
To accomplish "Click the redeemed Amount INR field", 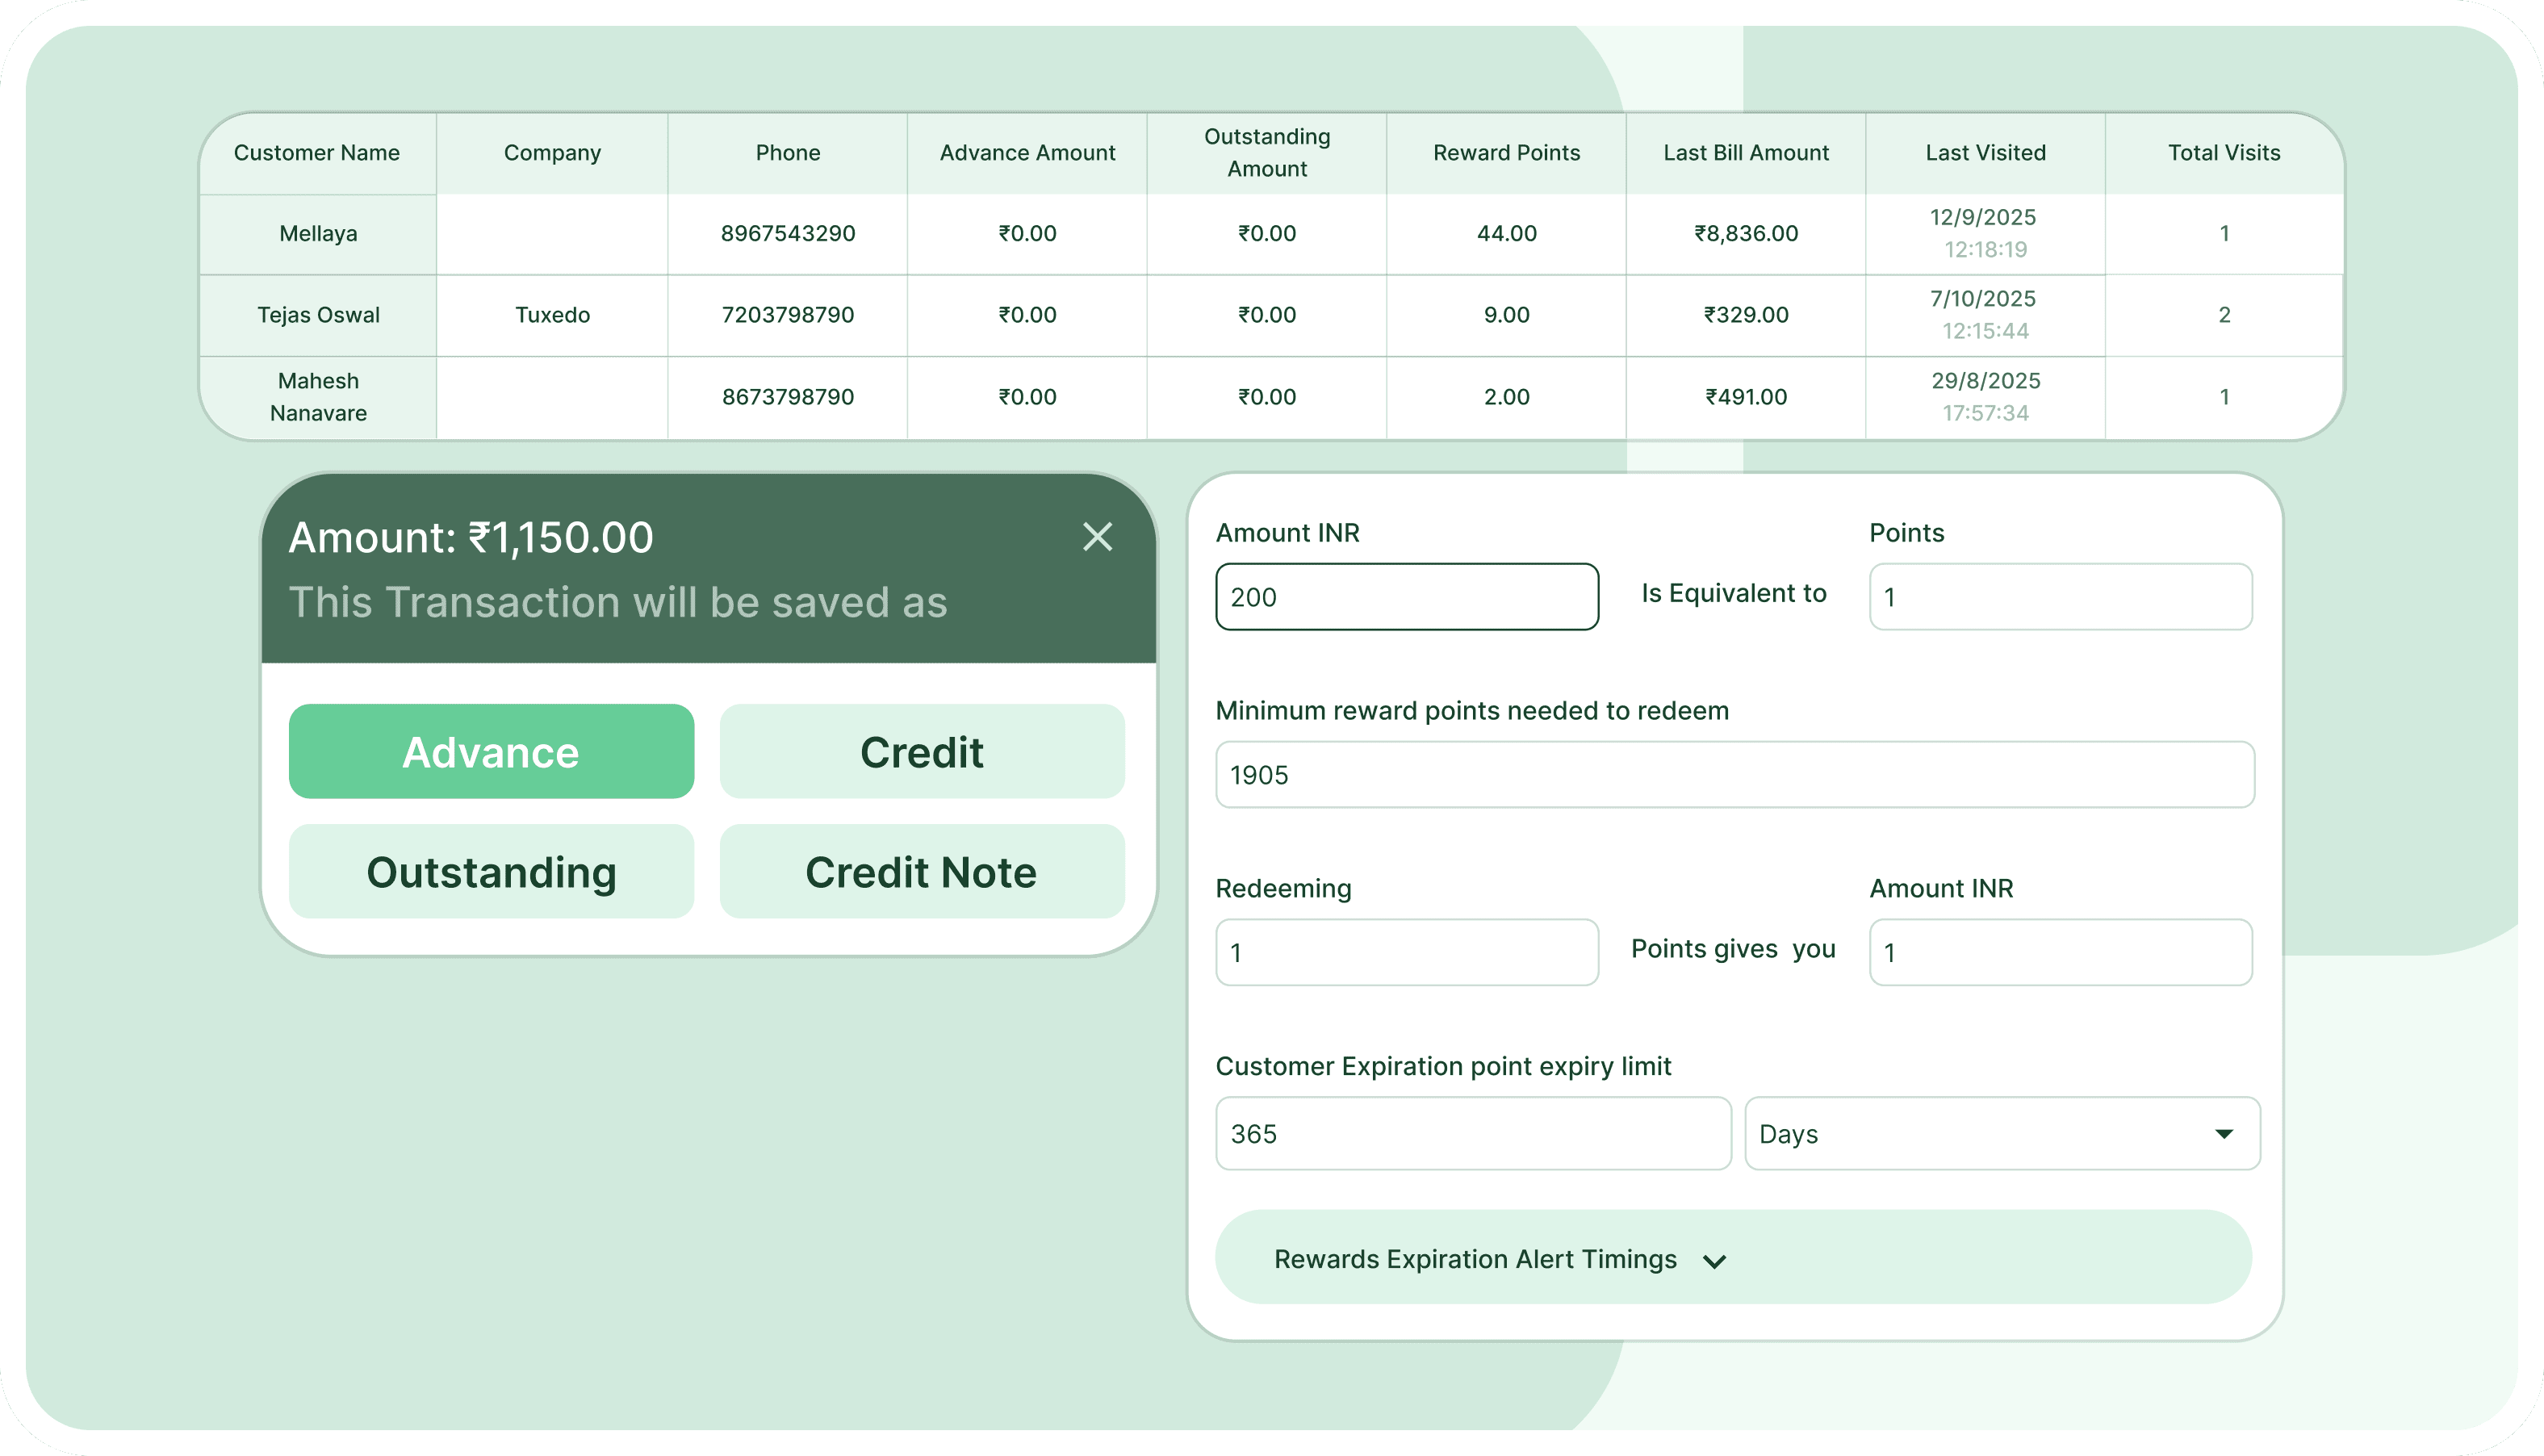I will pyautogui.click(x=2059, y=952).
